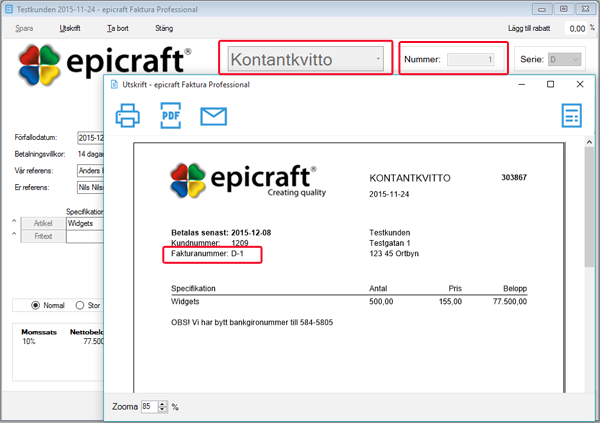Click the Artikel row button
The height and width of the screenshot is (423, 600).
tap(42, 223)
